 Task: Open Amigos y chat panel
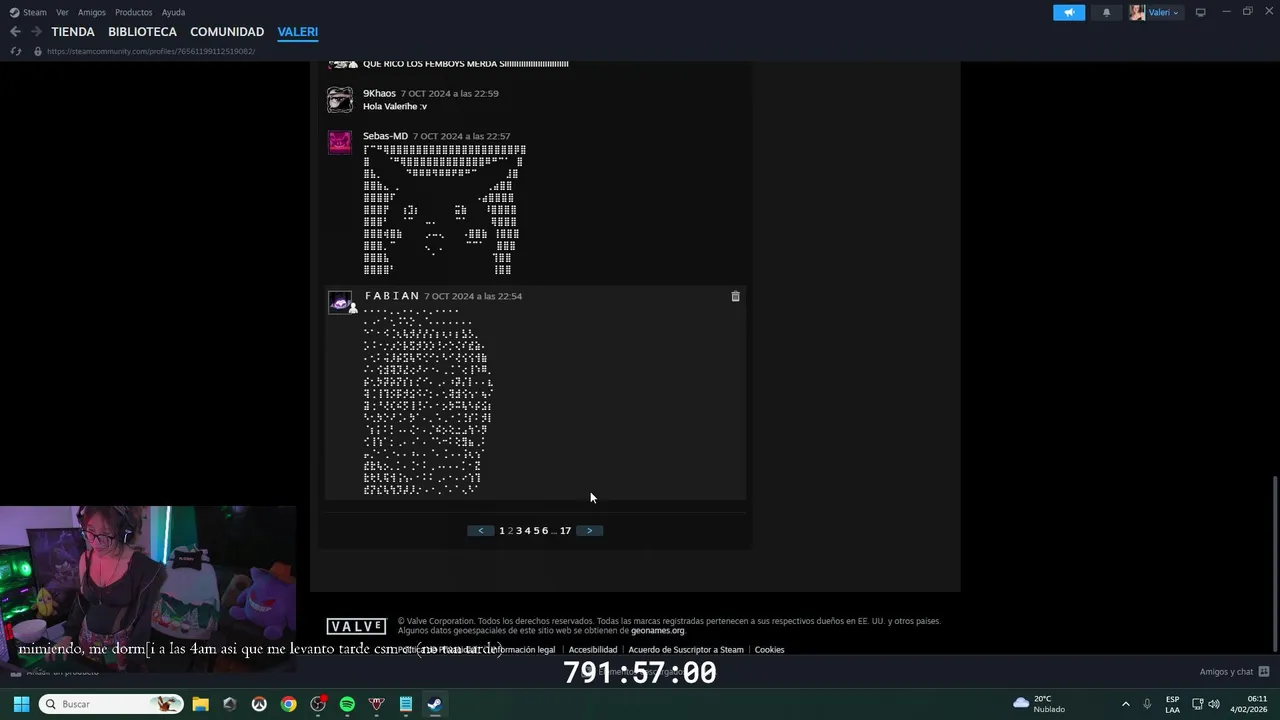[x=1234, y=672]
